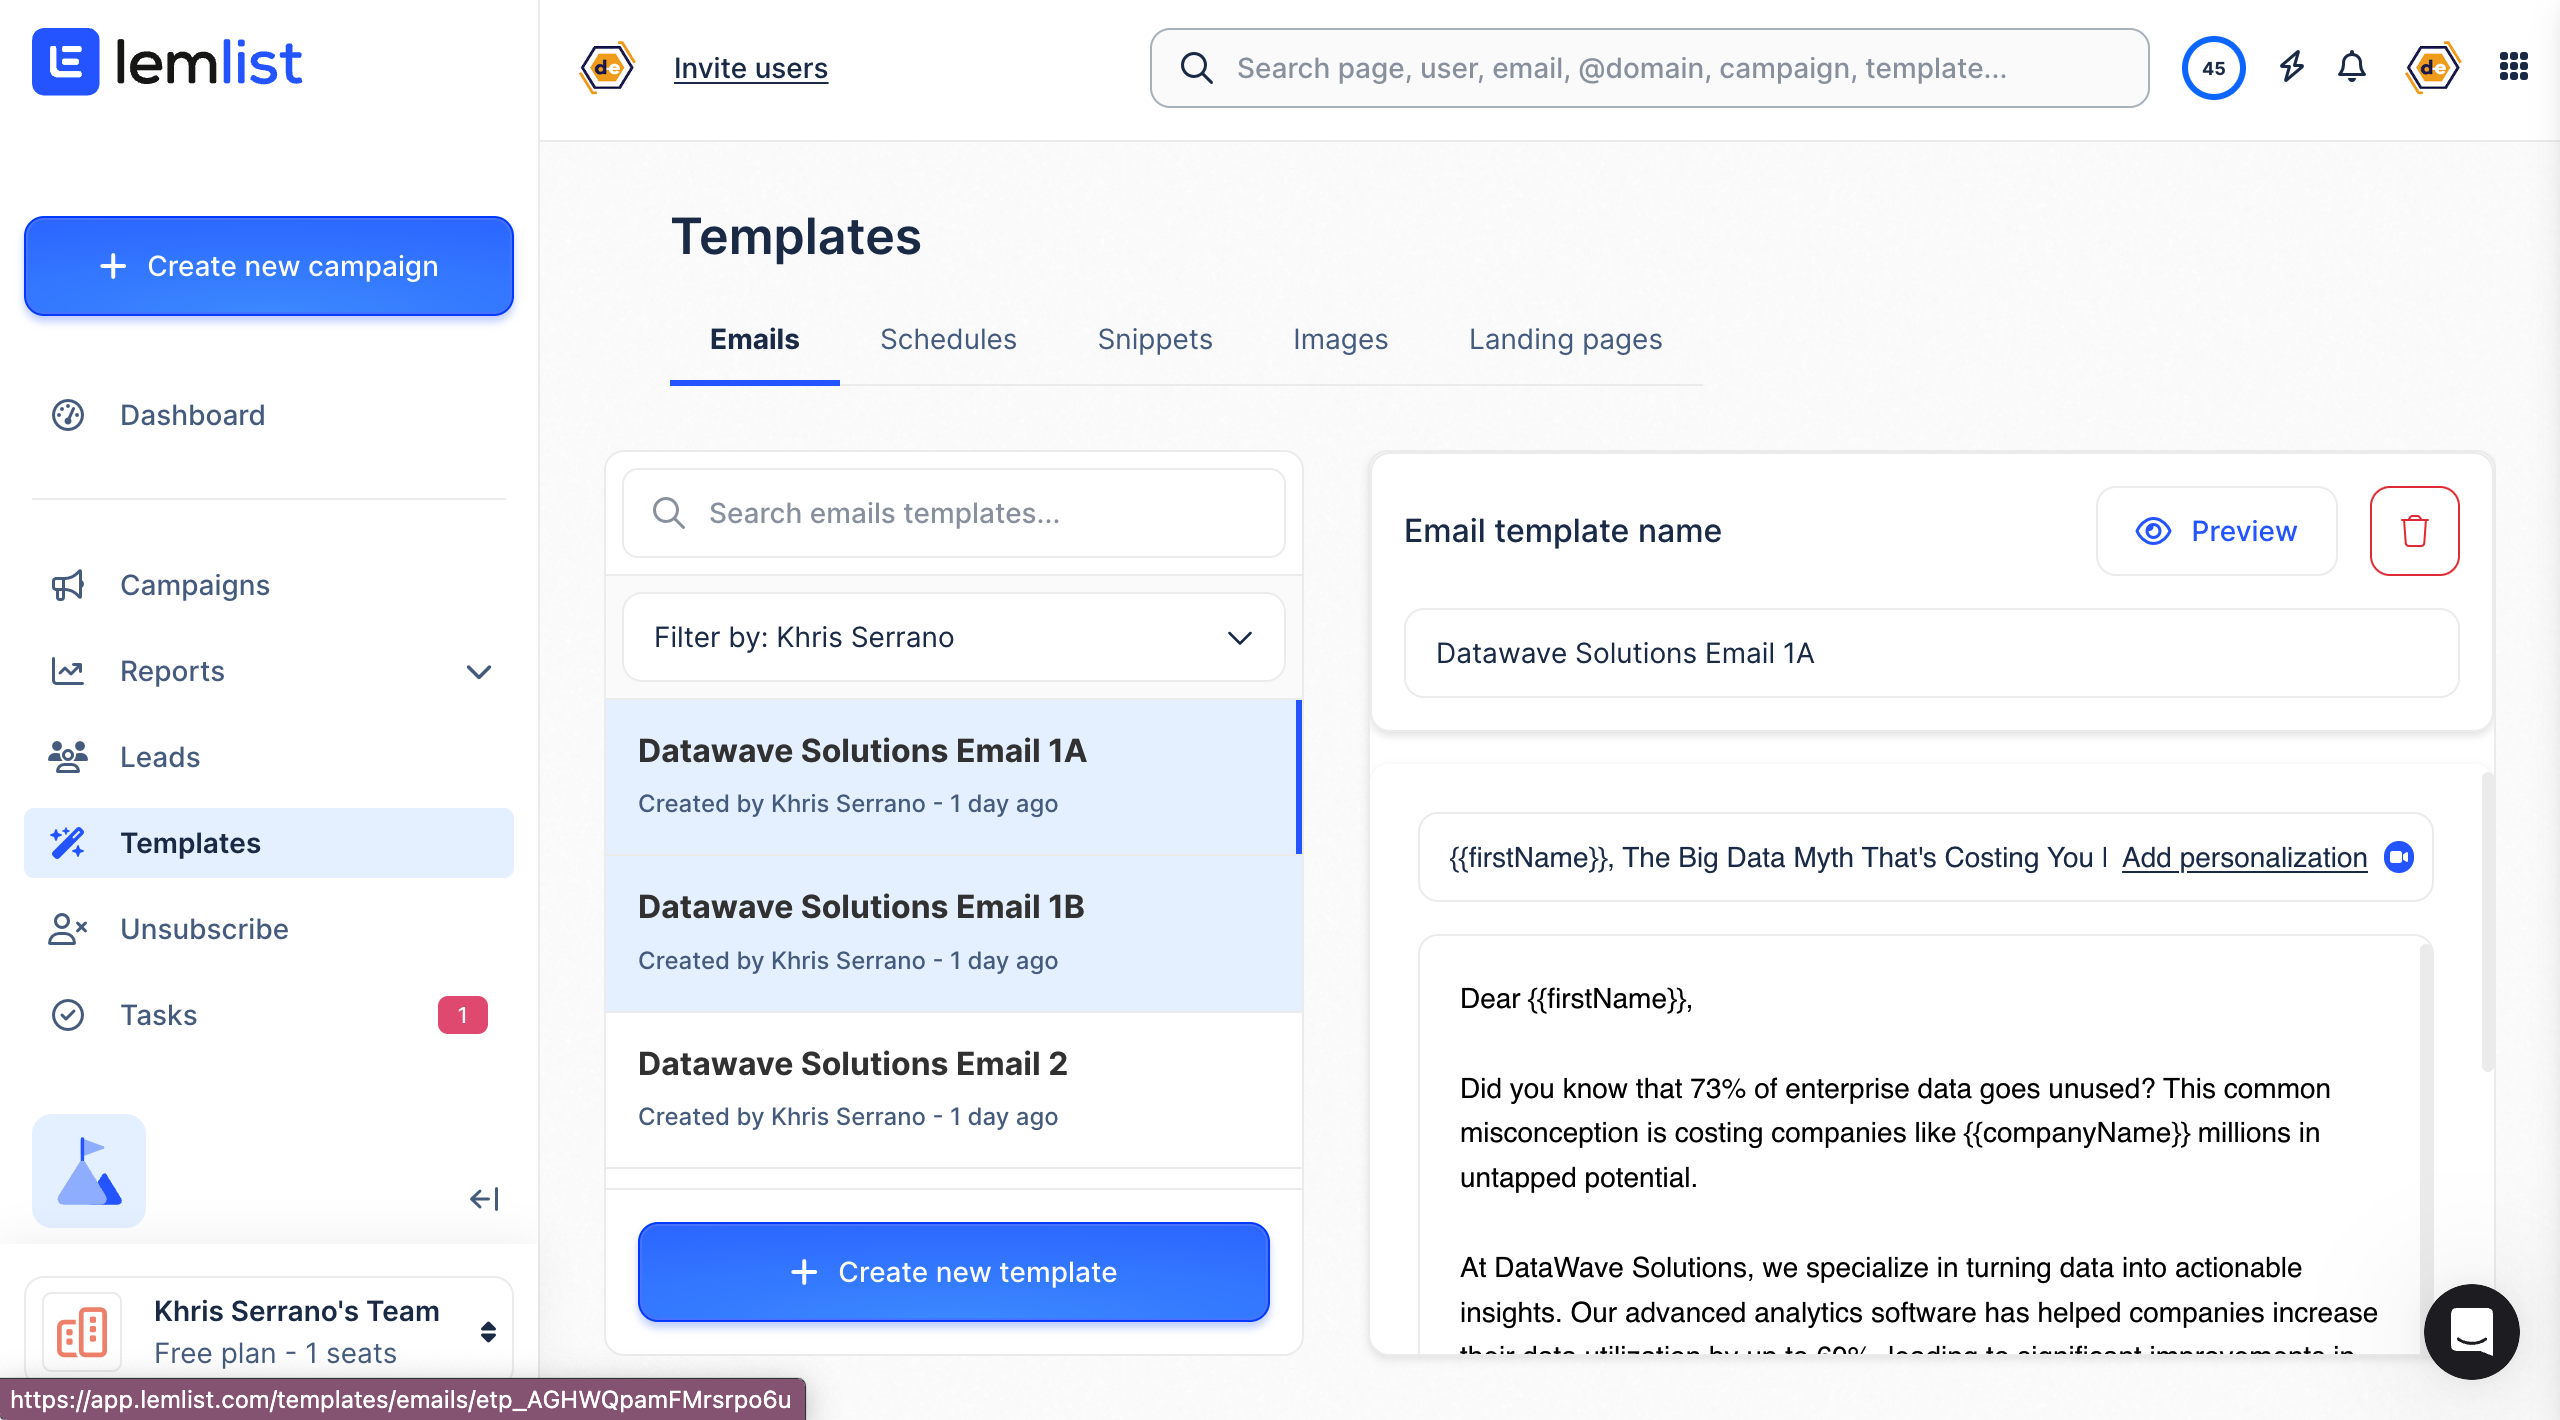The image size is (2560, 1420).
Task: Open the apps grid menu icon
Action: tap(2513, 67)
